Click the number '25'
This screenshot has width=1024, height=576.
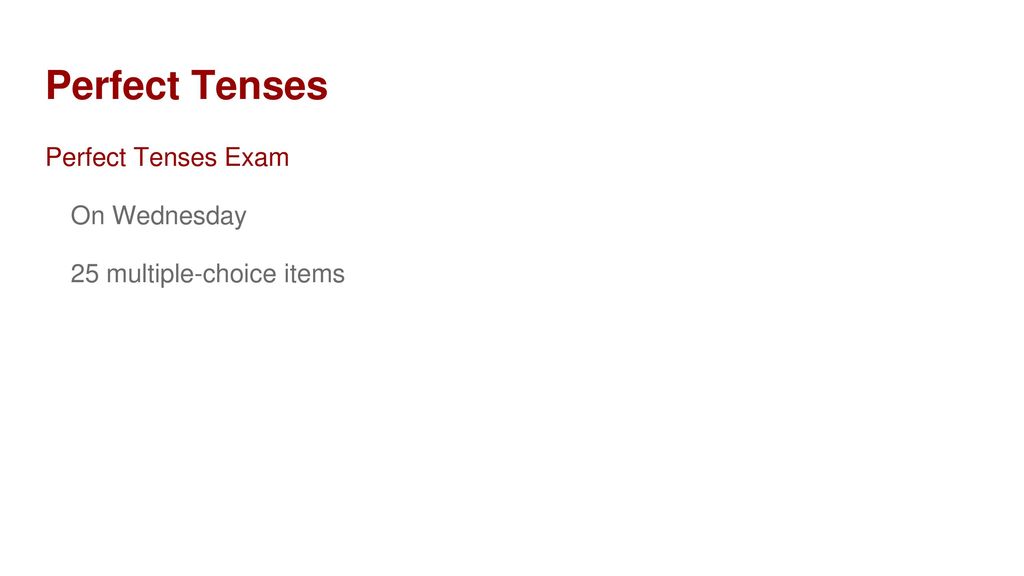click(84, 274)
